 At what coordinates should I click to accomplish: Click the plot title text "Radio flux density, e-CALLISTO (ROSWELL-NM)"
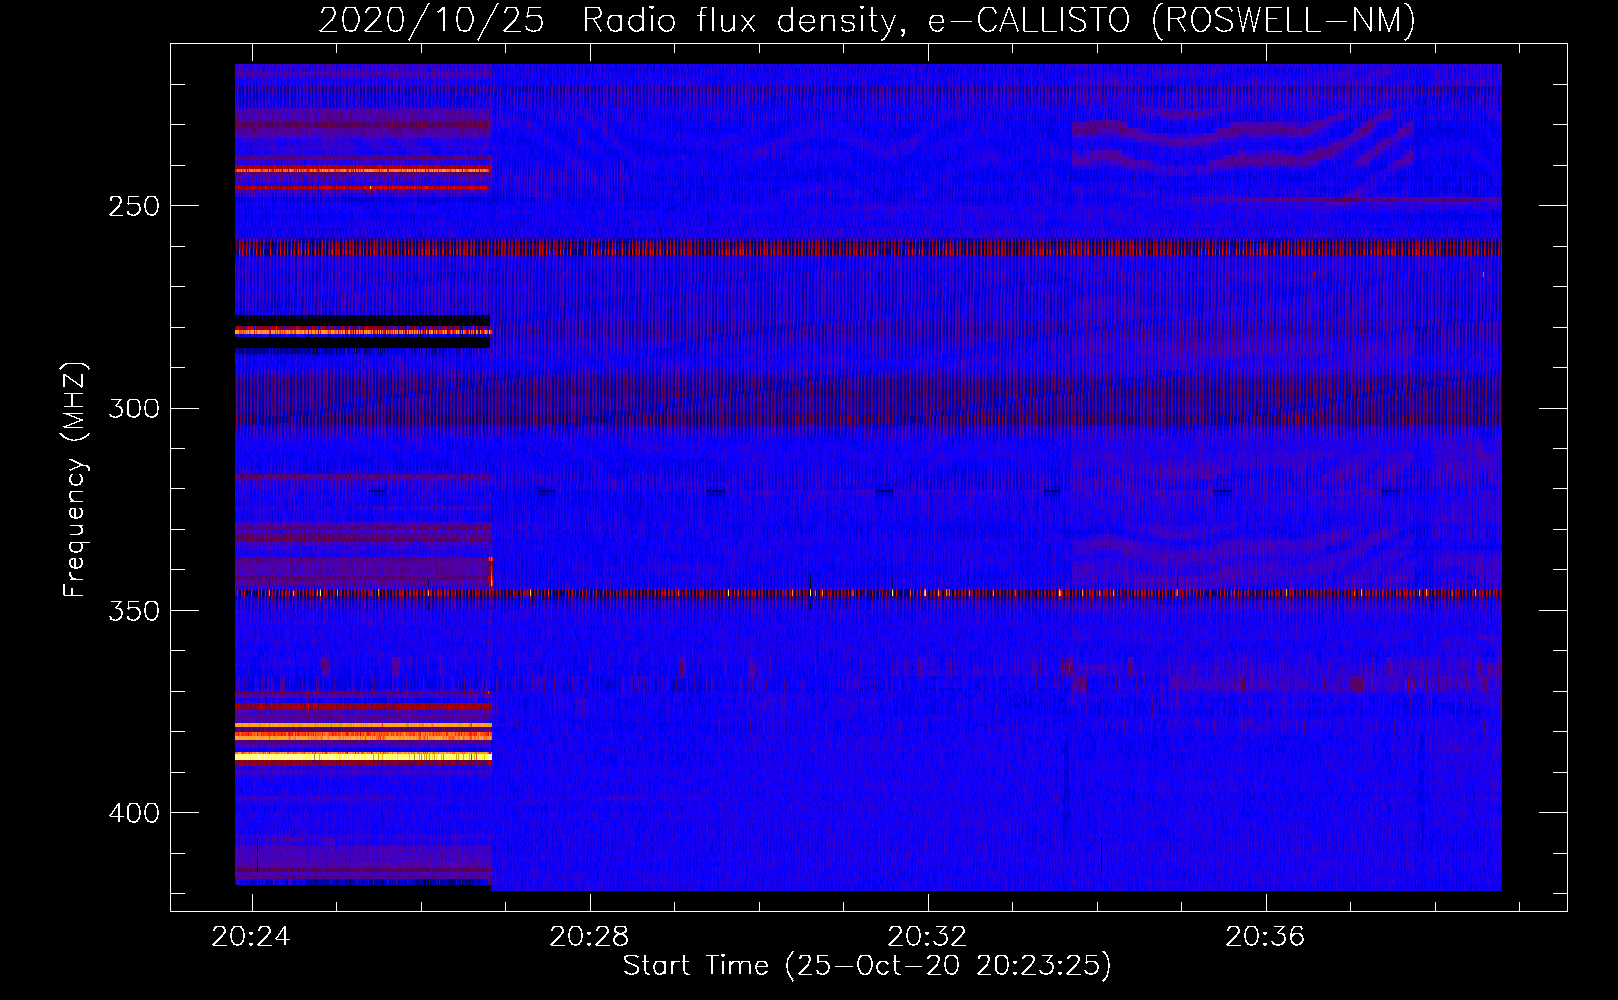pos(999,20)
